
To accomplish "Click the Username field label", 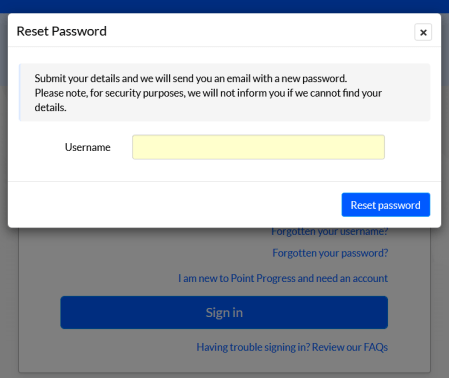I will click(x=88, y=147).
